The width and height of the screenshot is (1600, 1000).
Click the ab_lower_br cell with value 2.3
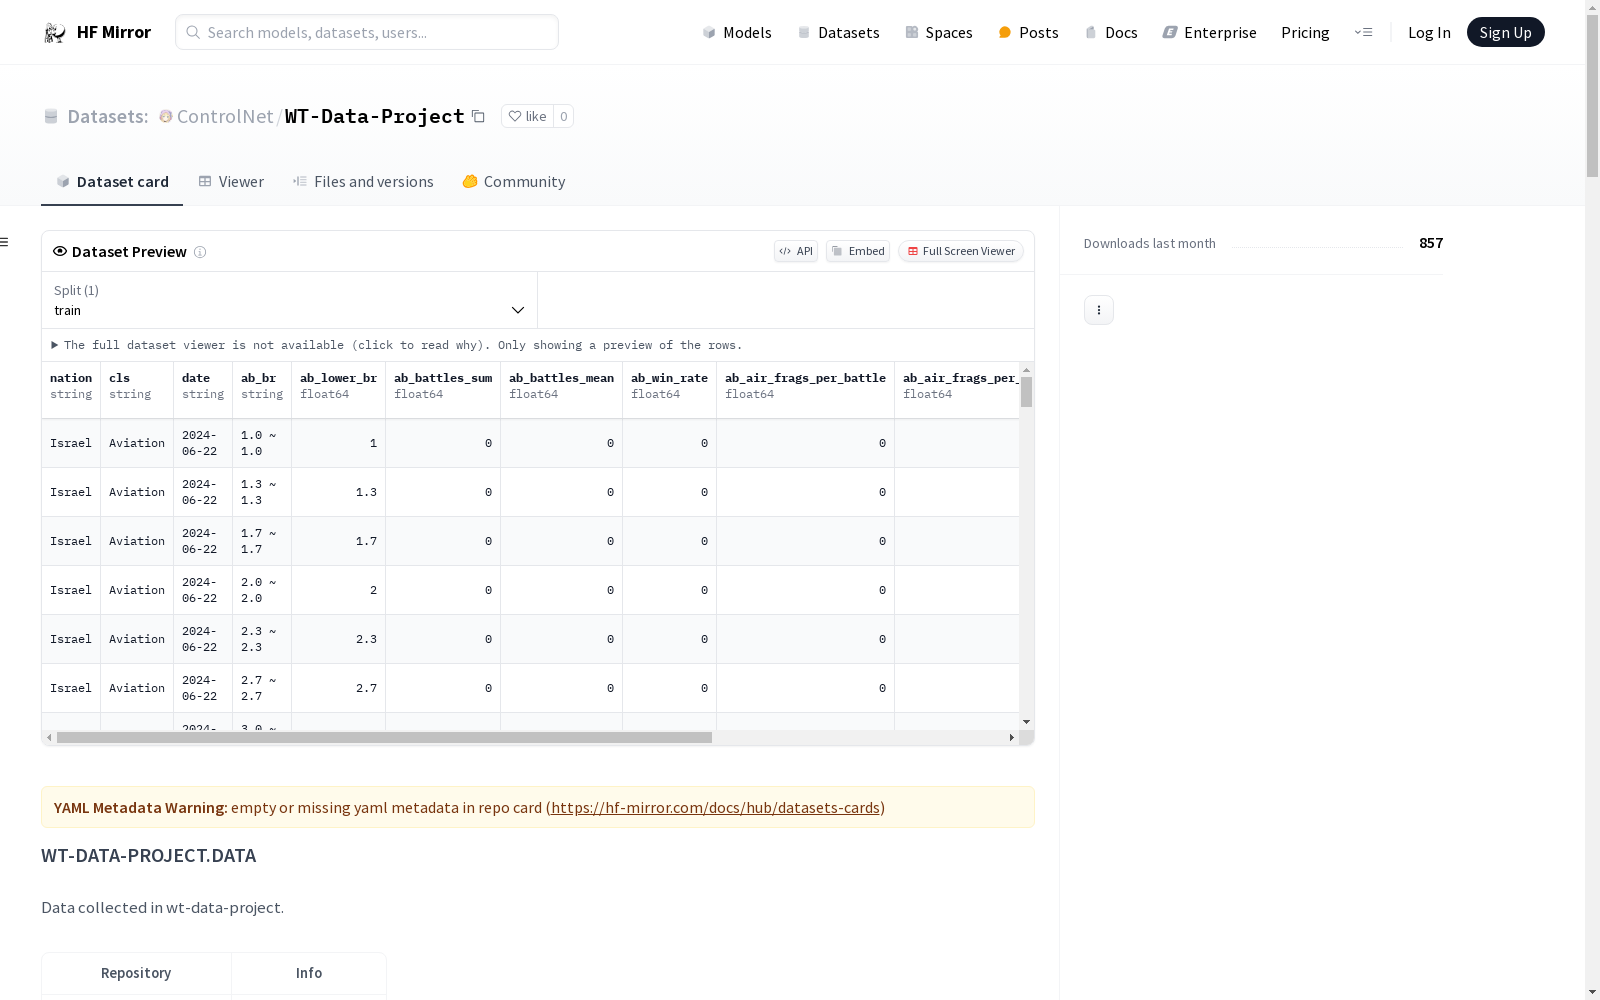339,639
